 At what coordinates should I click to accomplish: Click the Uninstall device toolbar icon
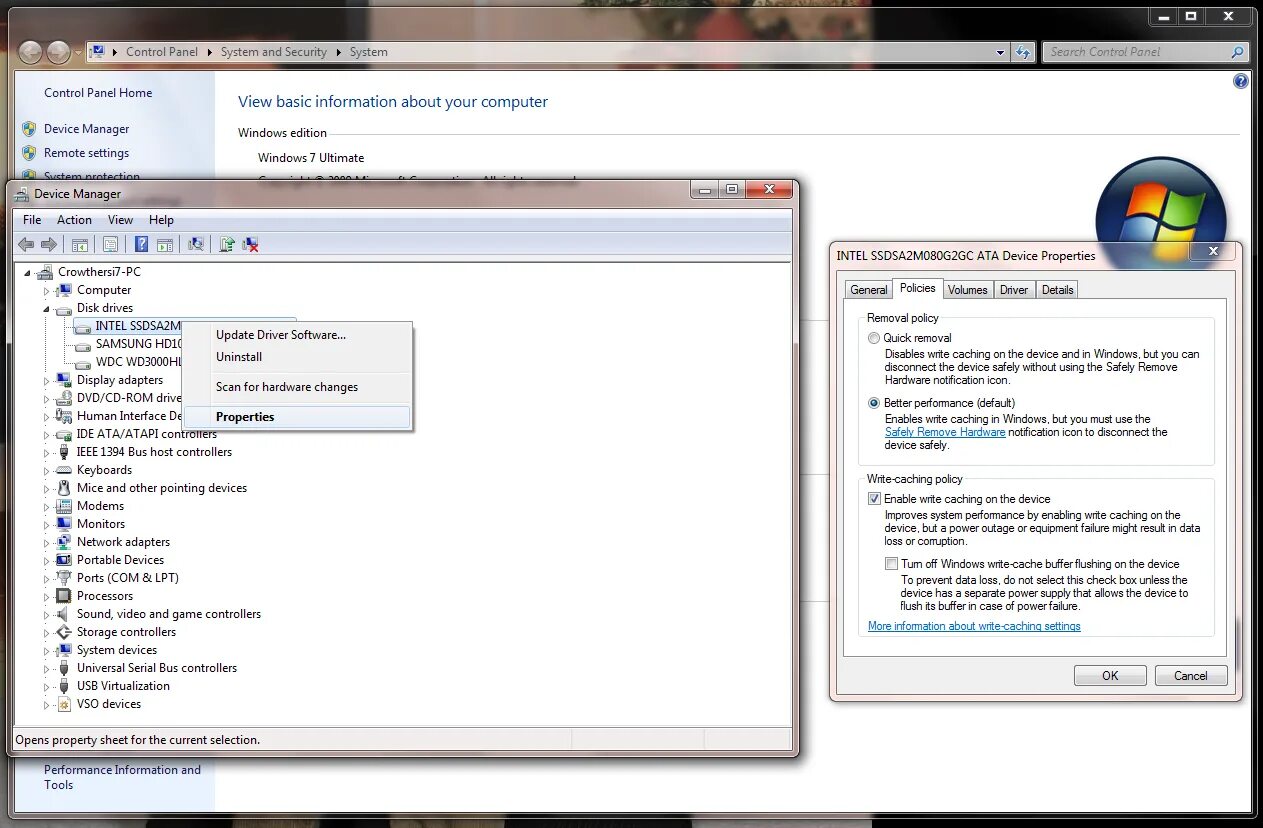(x=249, y=244)
